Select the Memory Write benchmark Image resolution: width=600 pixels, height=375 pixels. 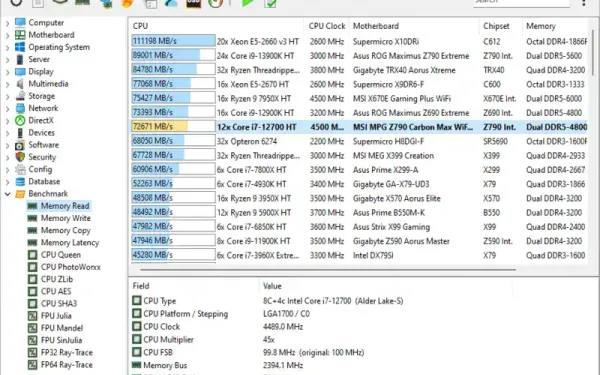coord(59,218)
